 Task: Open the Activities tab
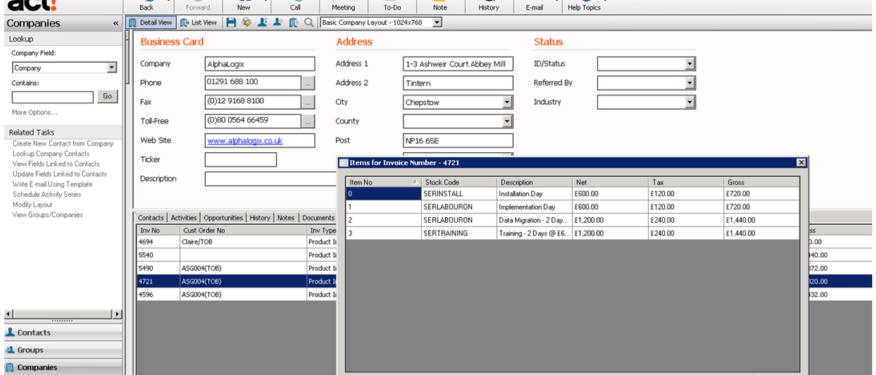click(x=184, y=218)
